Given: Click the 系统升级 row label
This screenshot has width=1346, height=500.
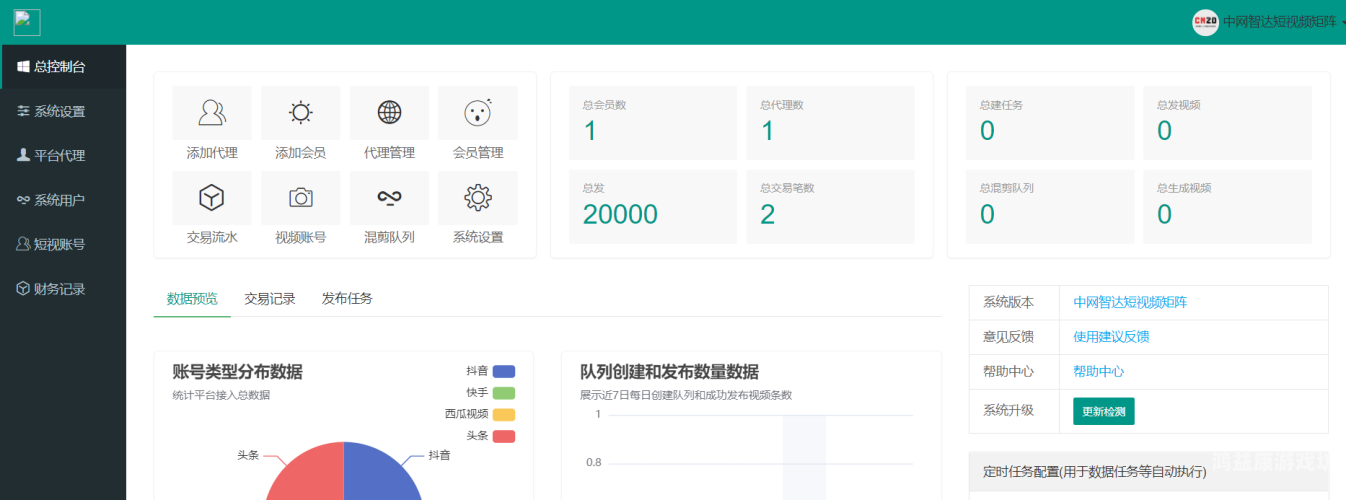Looking at the screenshot, I should click(1008, 410).
